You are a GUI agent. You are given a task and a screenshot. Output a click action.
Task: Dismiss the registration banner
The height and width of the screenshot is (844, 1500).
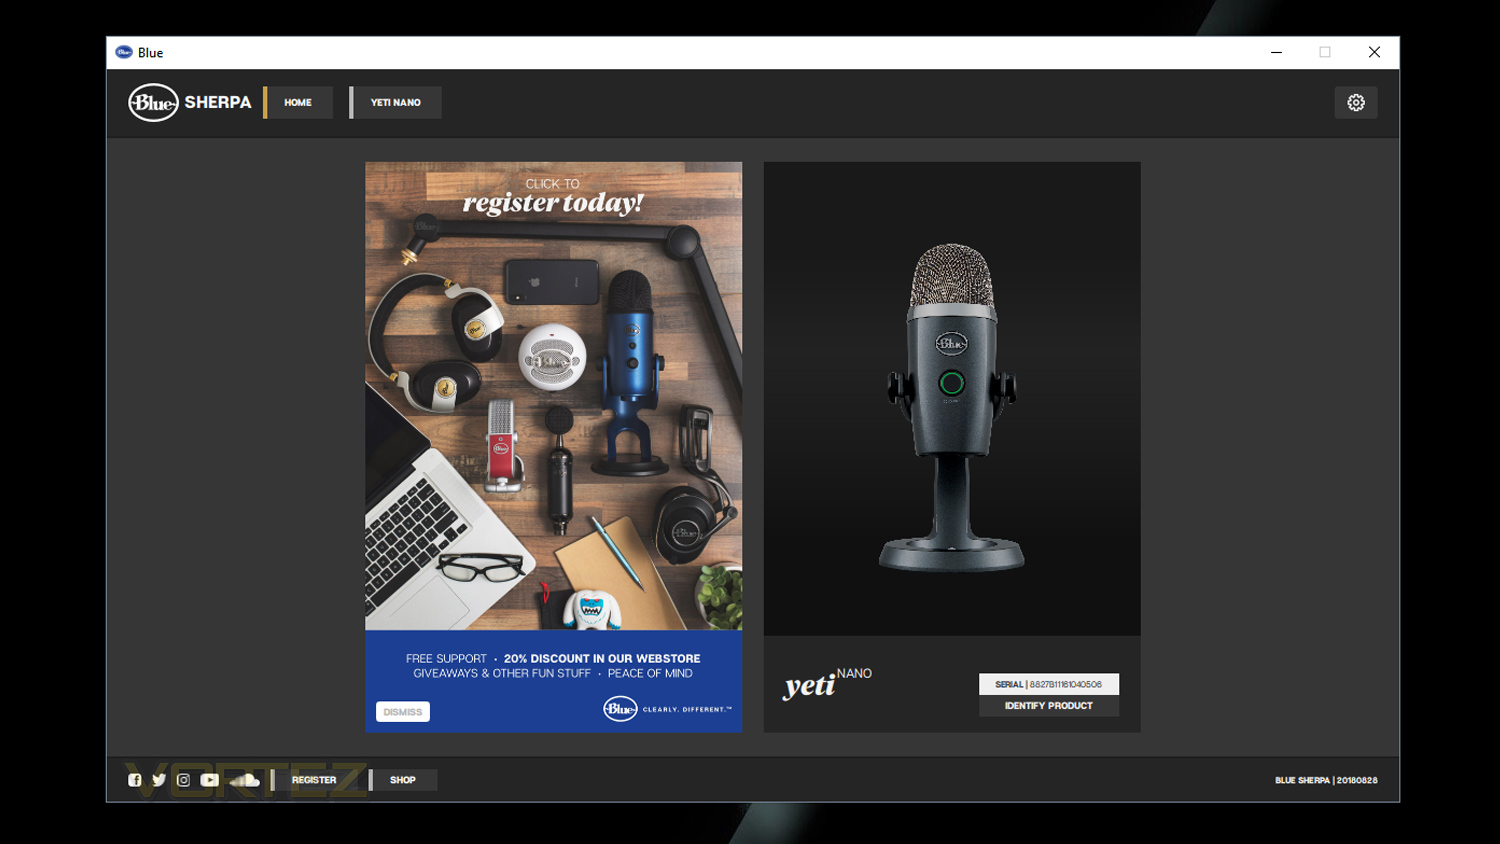(x=403, y=712)
